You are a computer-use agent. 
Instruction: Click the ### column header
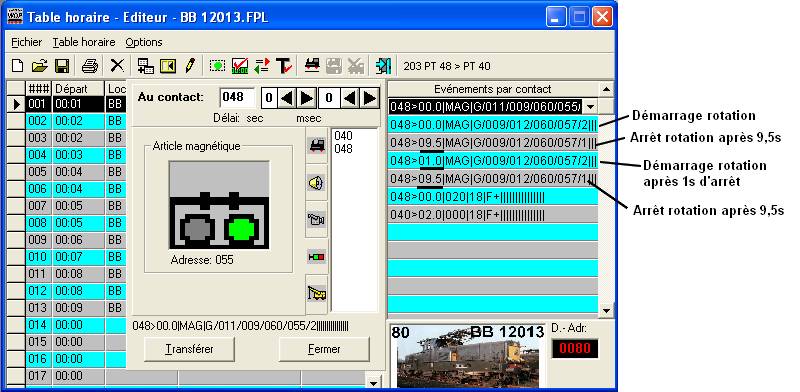[x=38, y=88]
